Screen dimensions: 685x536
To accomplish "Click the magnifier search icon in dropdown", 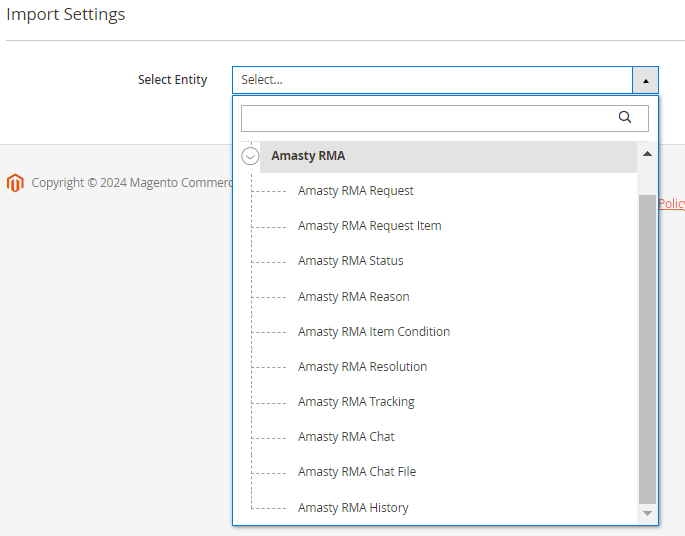I will [x=625, y=117].
